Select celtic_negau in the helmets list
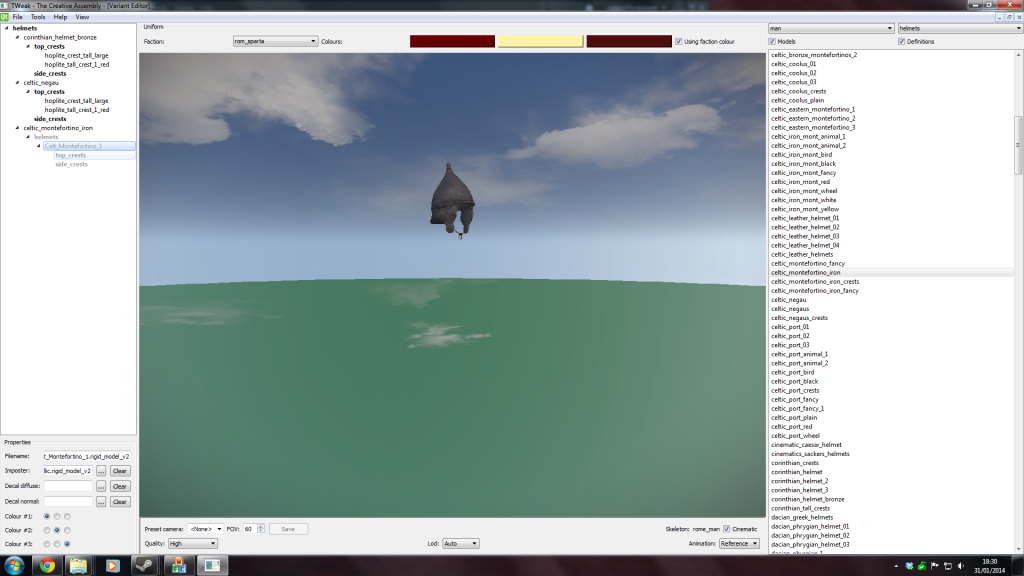This screenshot has width=1024, height=576. click(x=789, y=300)
